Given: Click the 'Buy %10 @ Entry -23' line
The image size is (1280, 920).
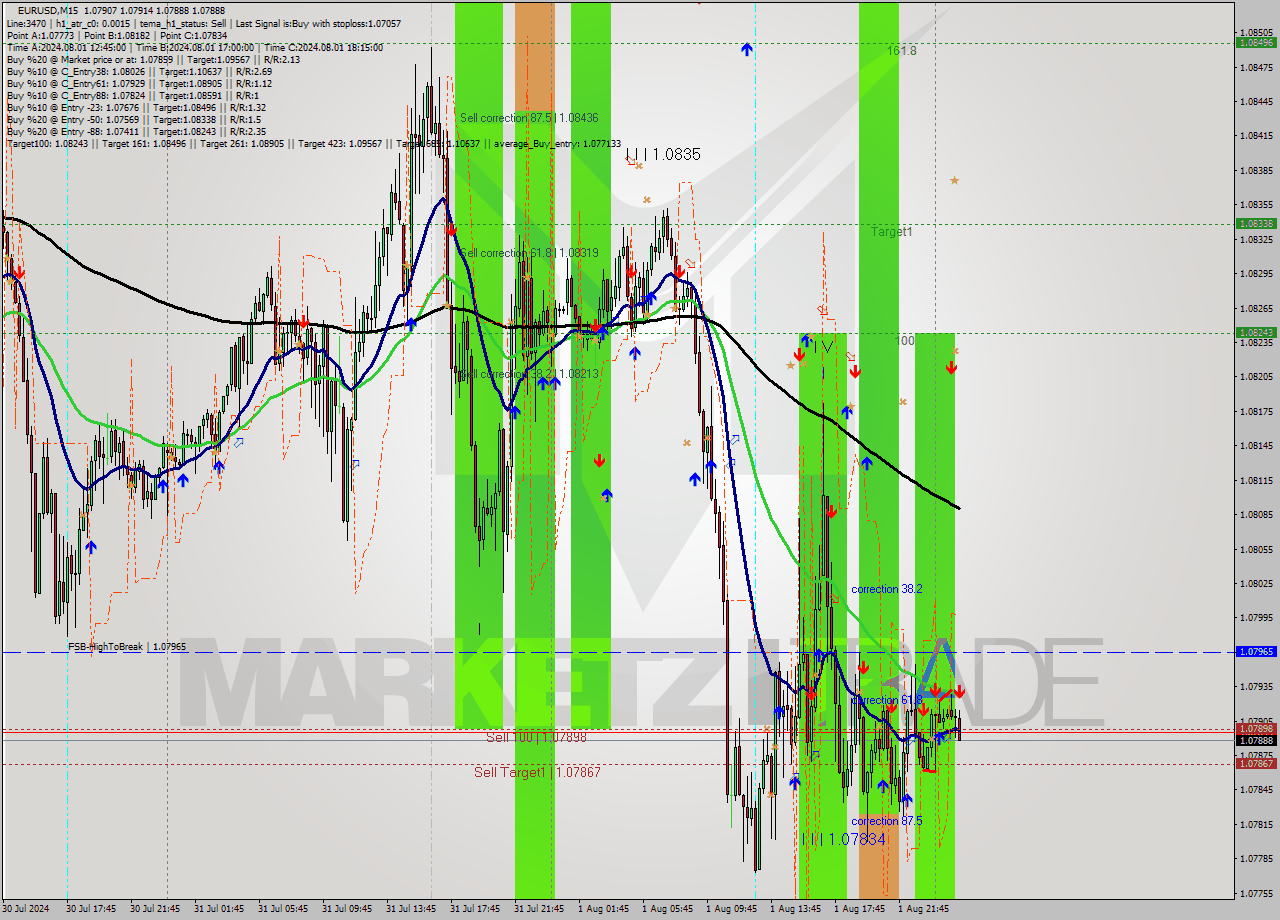Looking at the screenshot, I should point(136,107).
